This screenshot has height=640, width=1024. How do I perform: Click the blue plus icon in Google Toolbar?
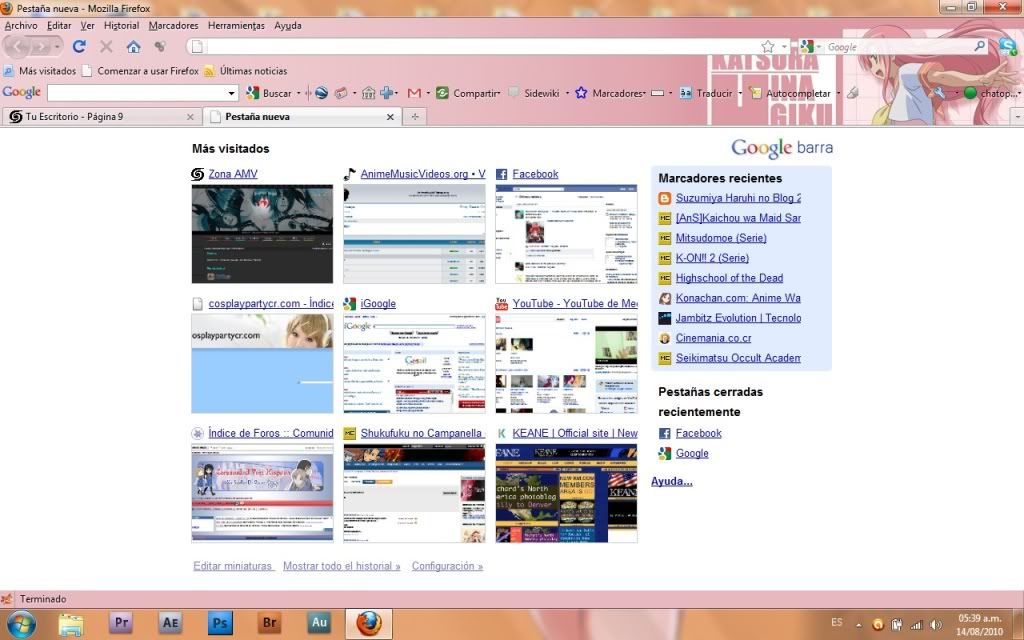pos(387,93)
